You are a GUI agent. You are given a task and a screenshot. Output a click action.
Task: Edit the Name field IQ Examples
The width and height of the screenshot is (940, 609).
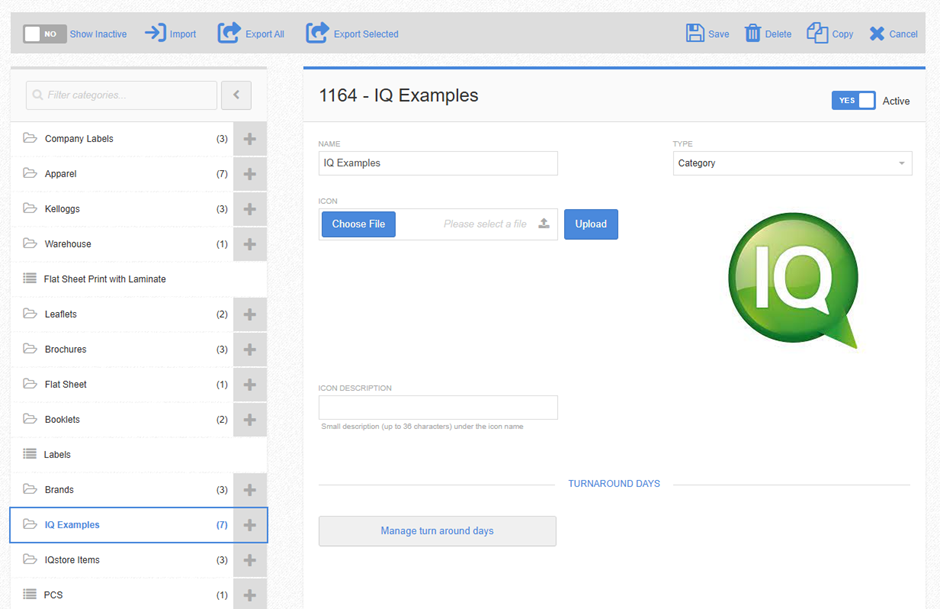438,163
